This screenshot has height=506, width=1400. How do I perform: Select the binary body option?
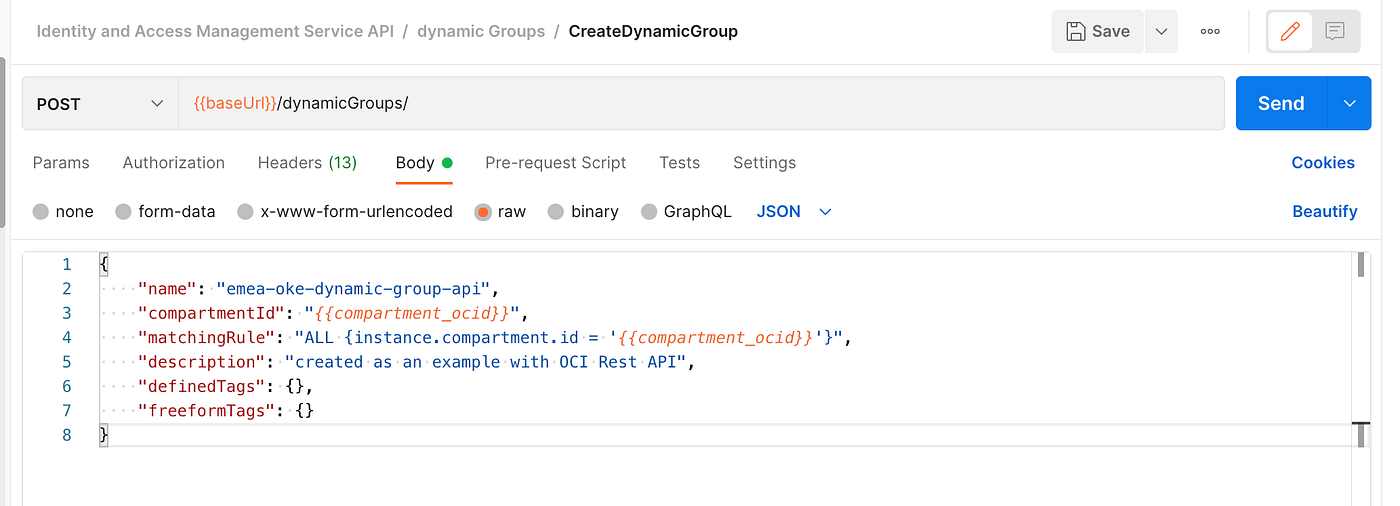tap(556, 212)
